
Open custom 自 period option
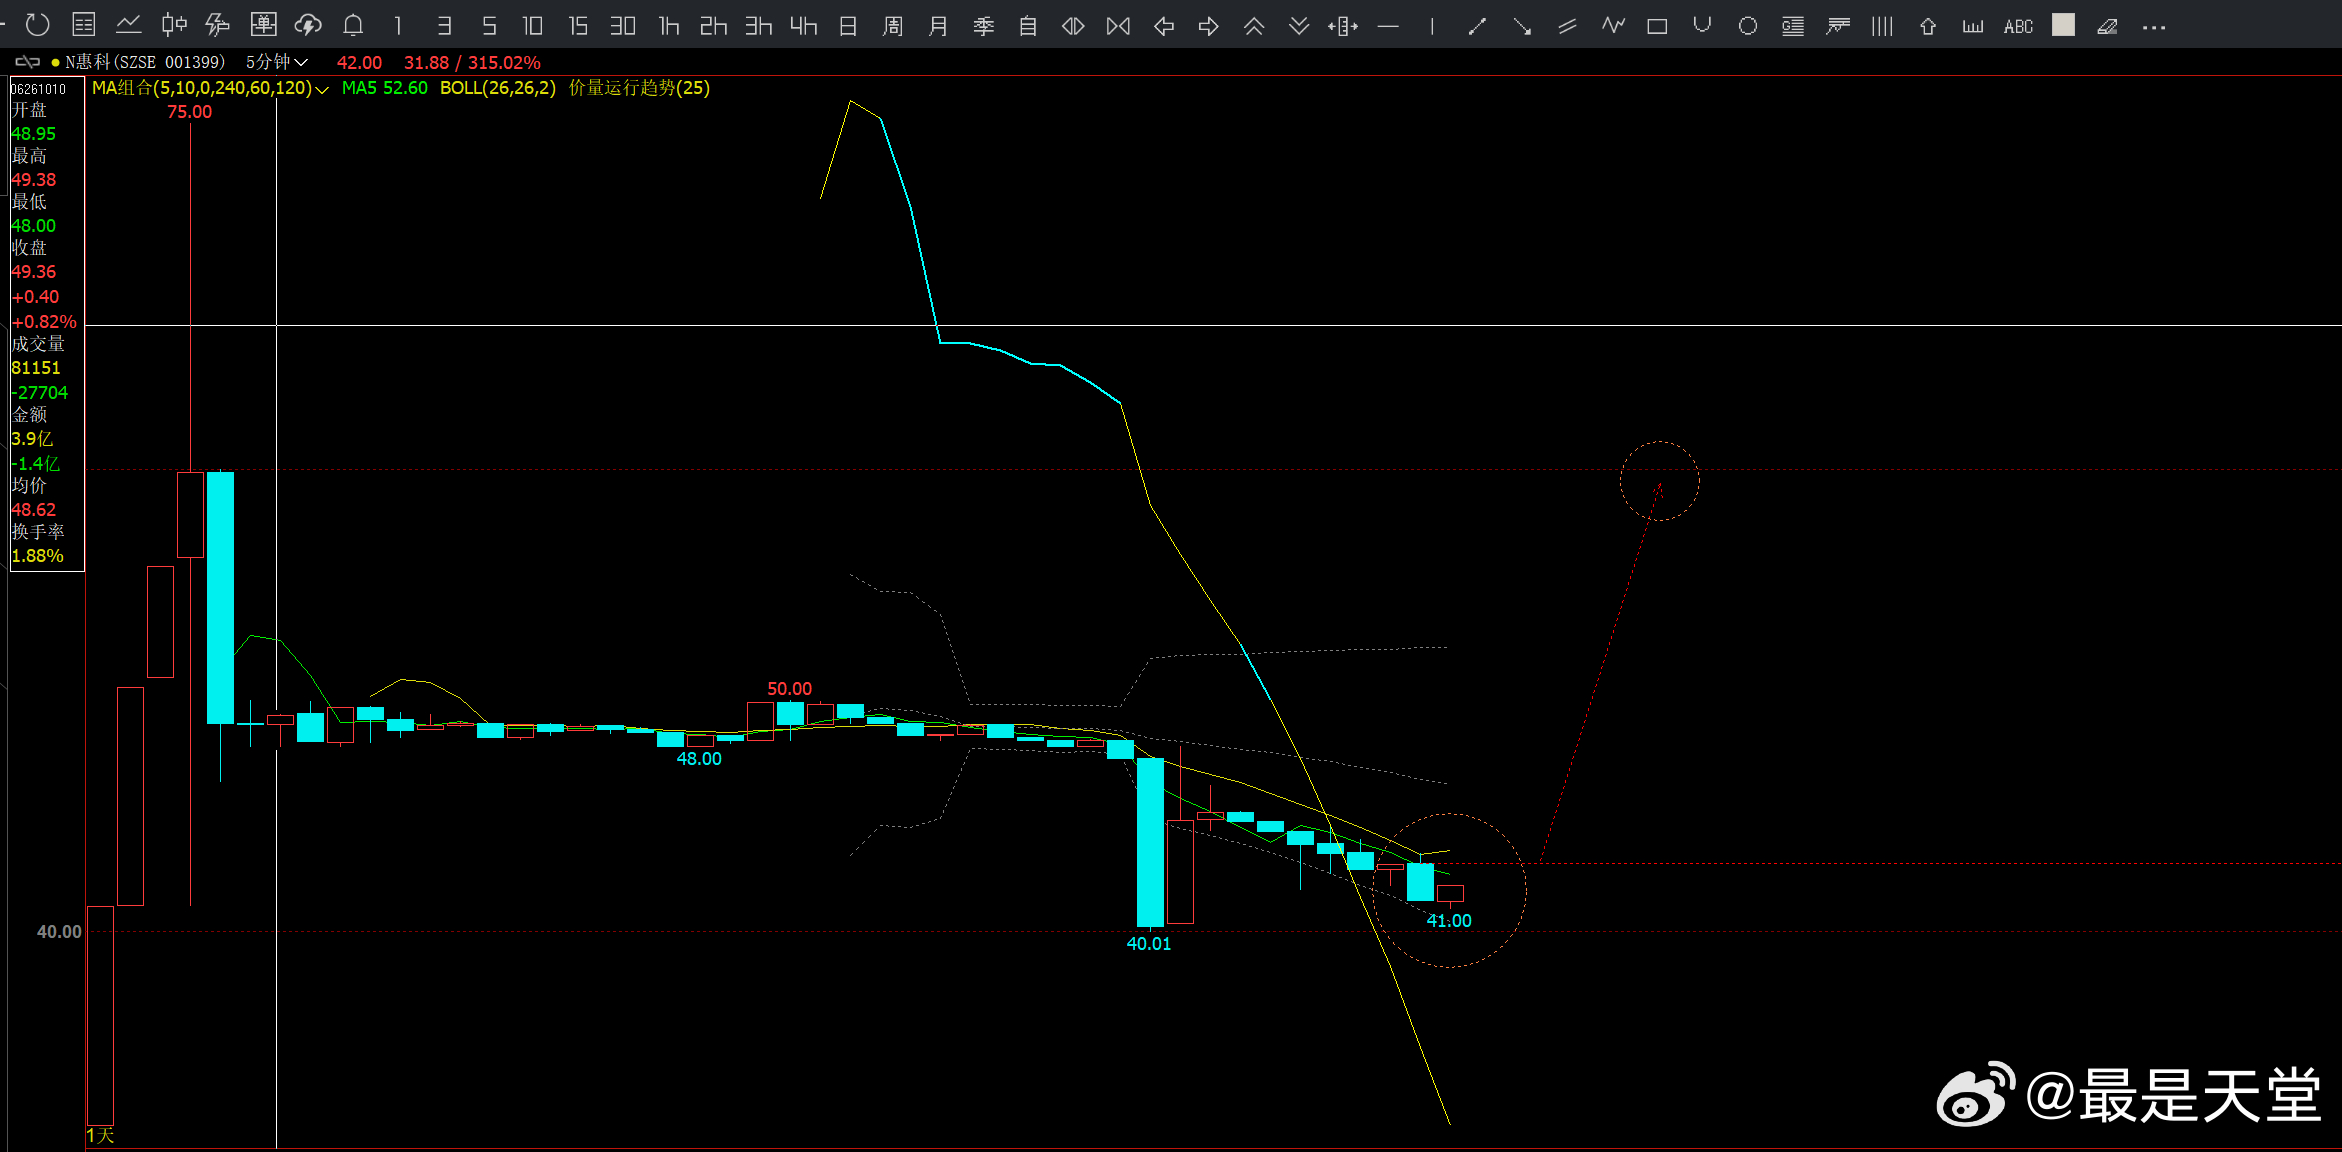tap(1028, 26)
